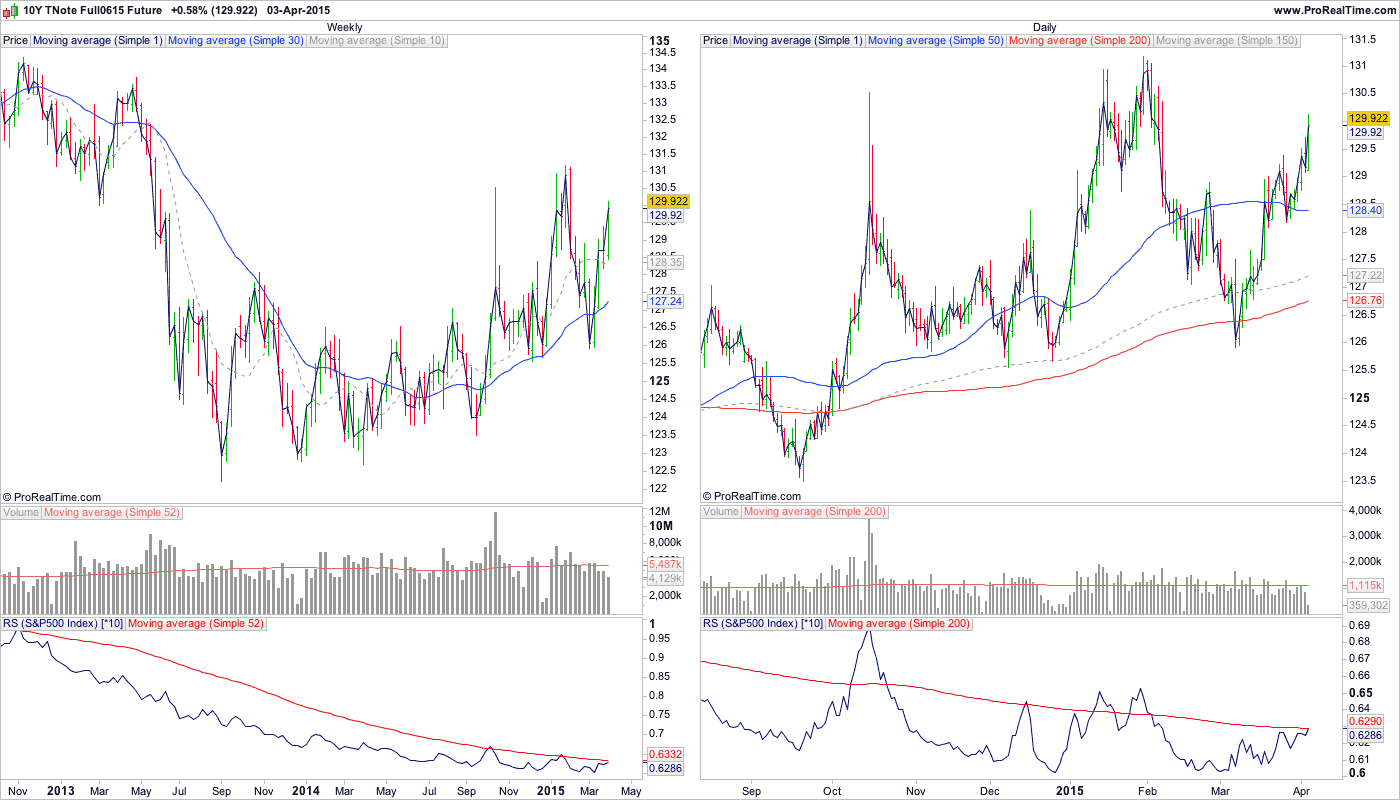Select the Moving average (Simple 50) label

pos(936,41)
